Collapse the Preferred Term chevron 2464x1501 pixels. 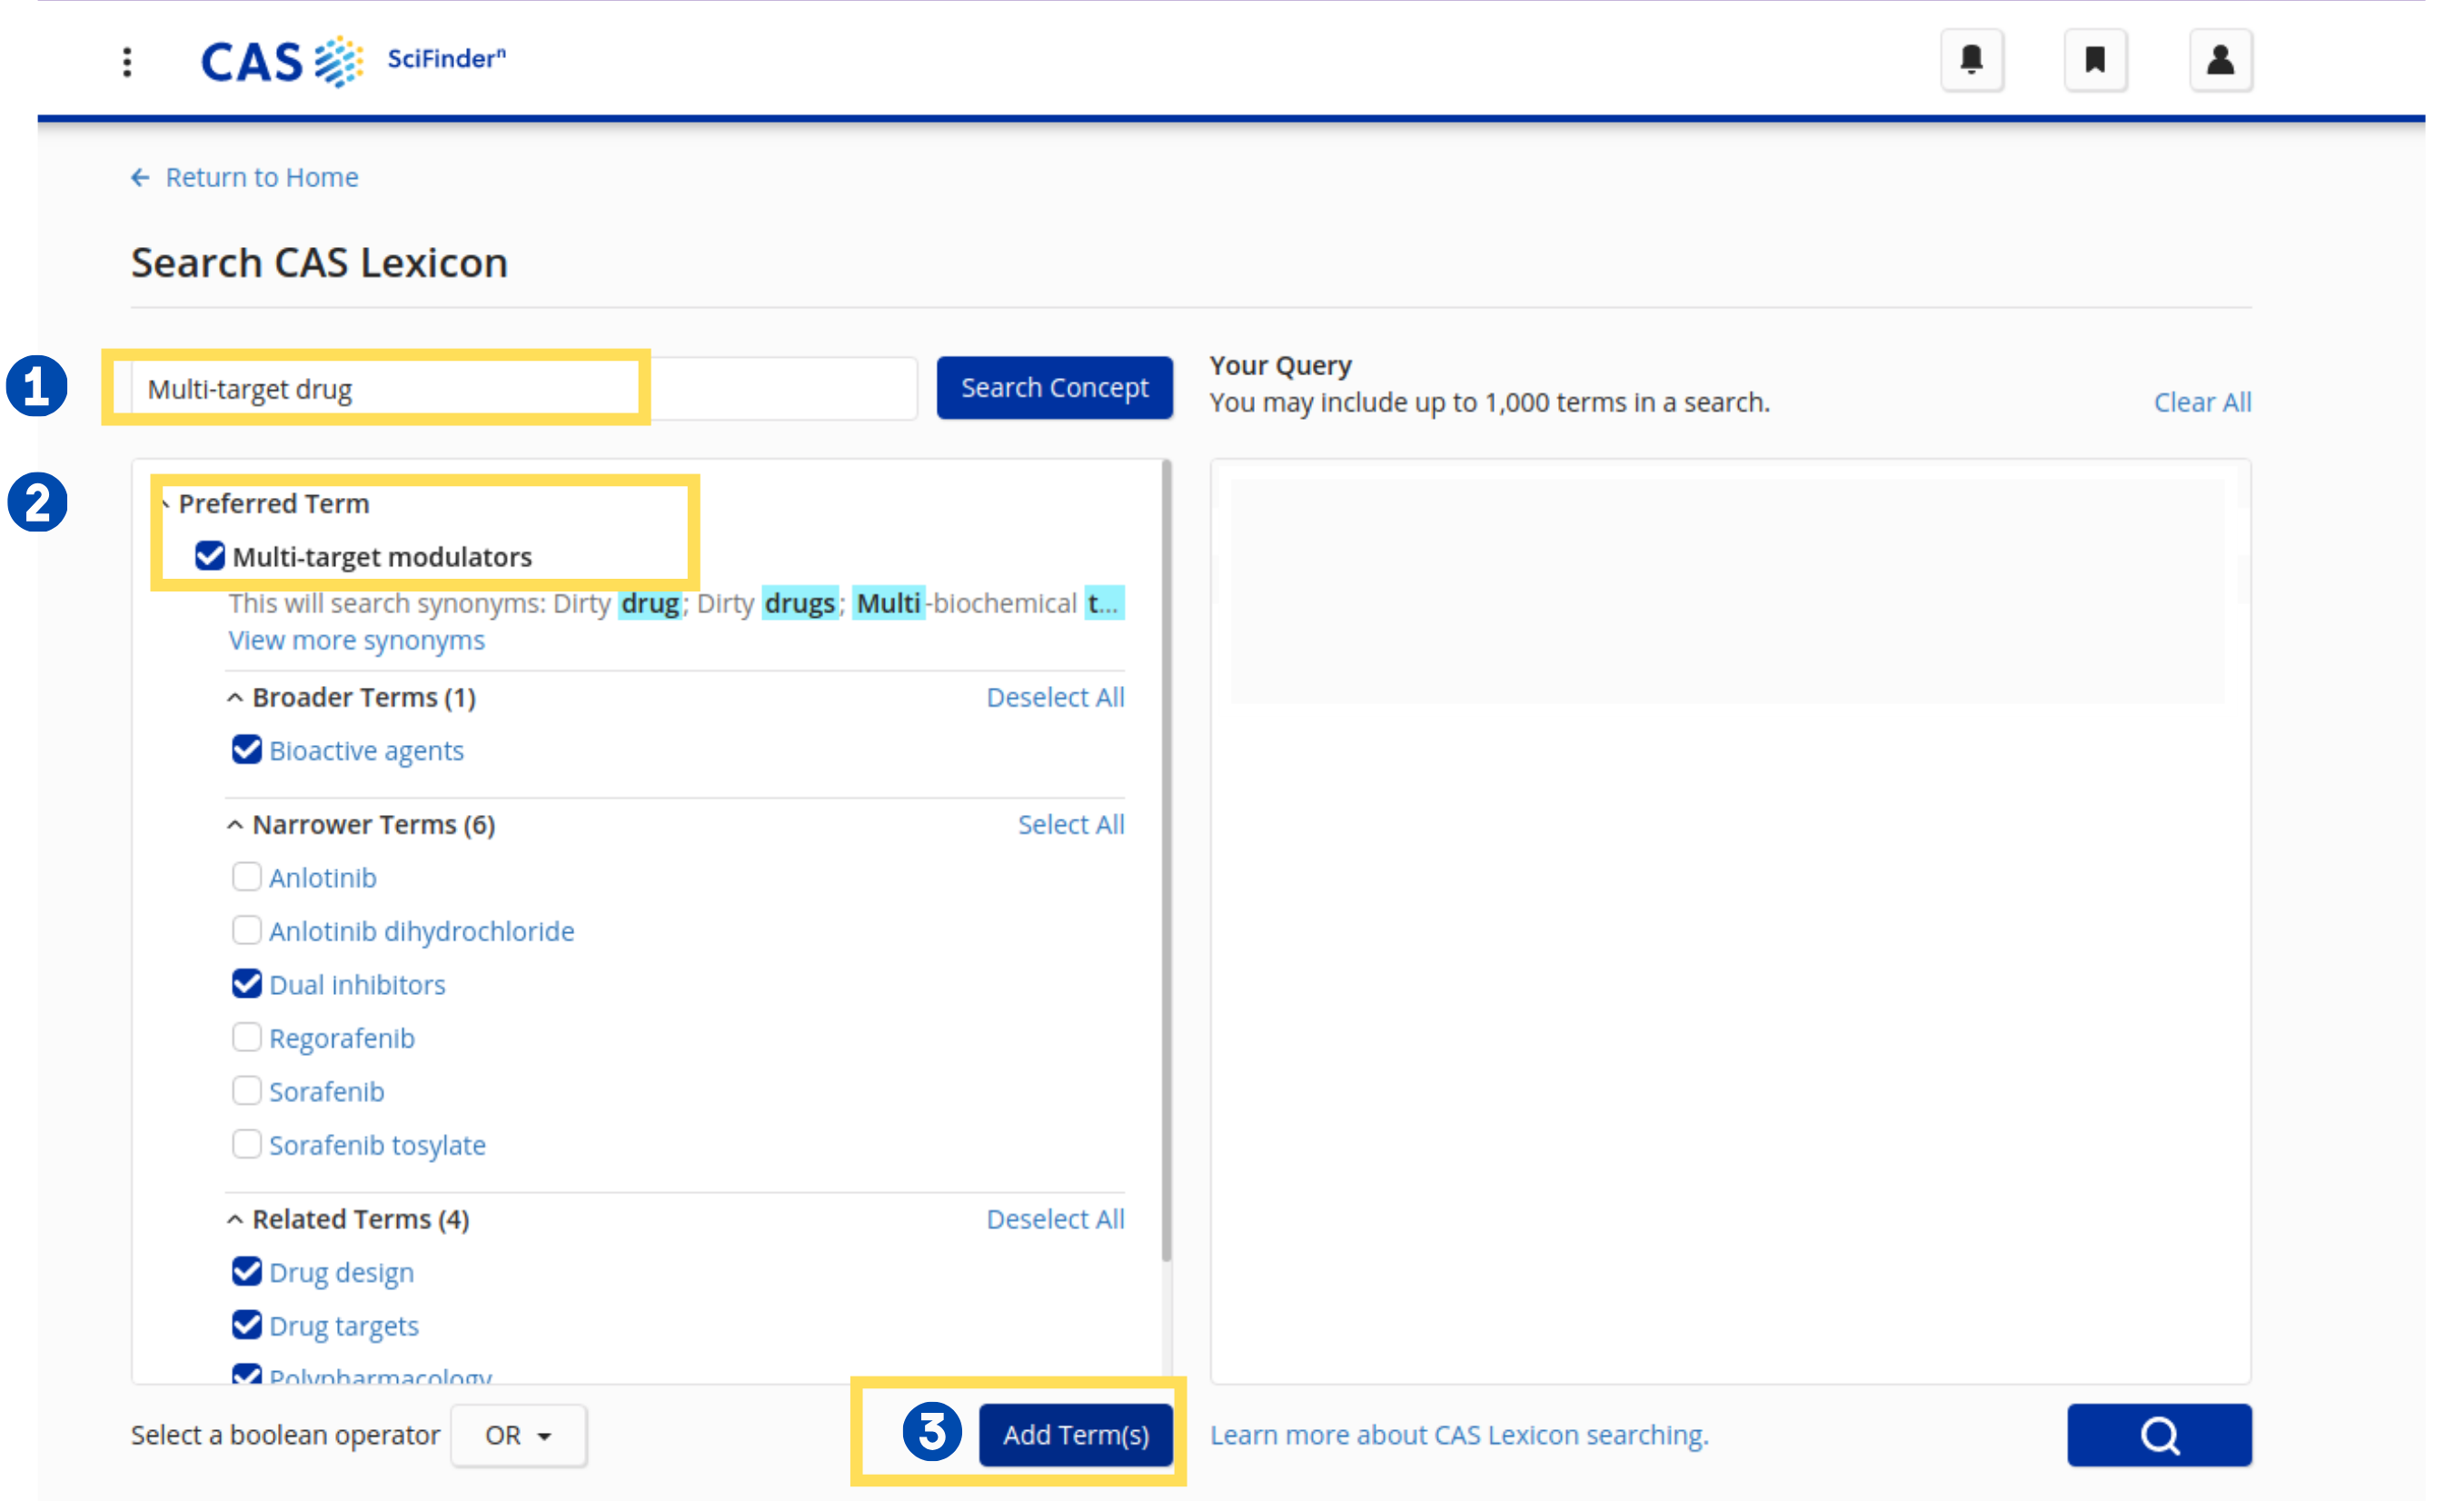[165, 503]
